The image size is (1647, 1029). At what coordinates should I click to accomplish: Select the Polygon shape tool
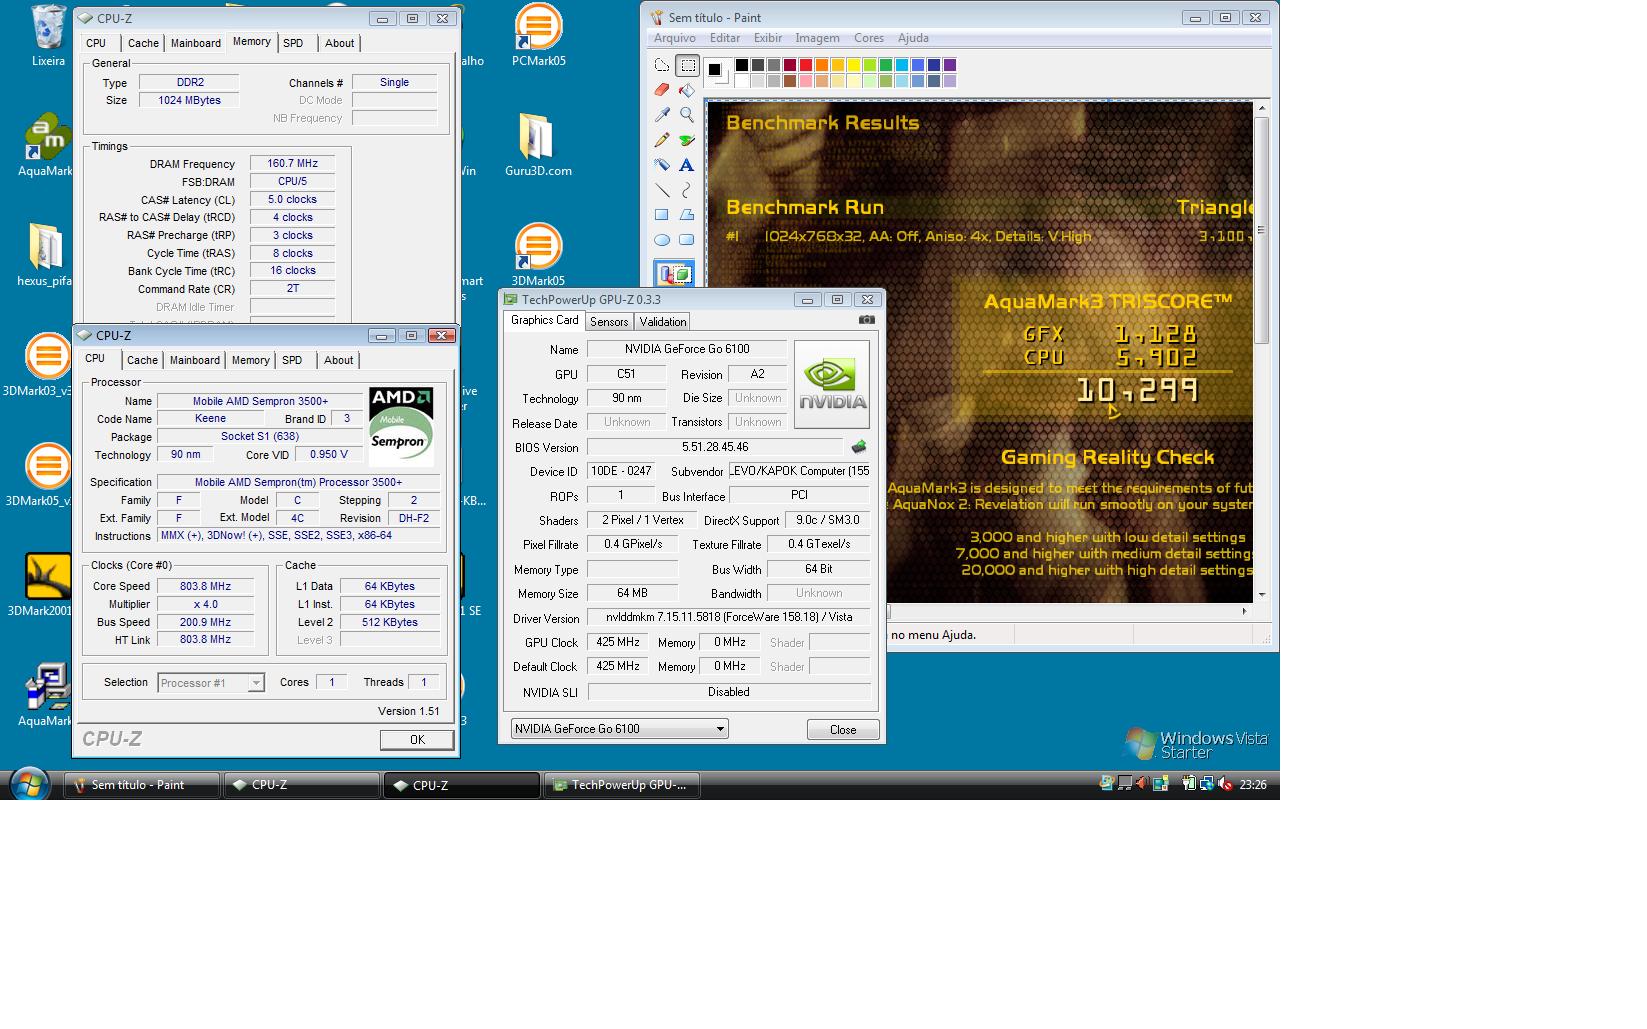(x=687, y=215)
